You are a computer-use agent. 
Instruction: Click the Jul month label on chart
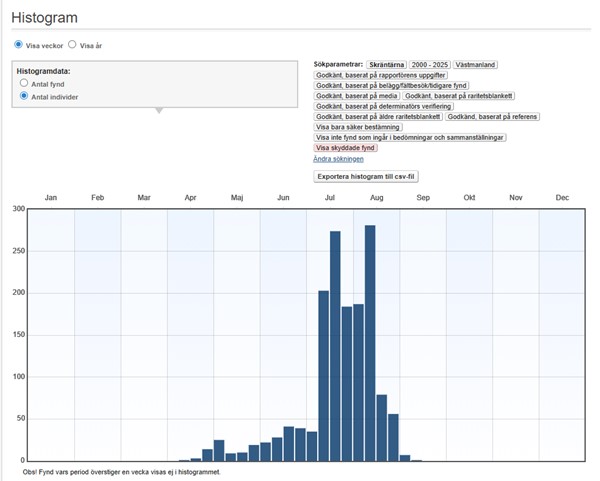330,198
